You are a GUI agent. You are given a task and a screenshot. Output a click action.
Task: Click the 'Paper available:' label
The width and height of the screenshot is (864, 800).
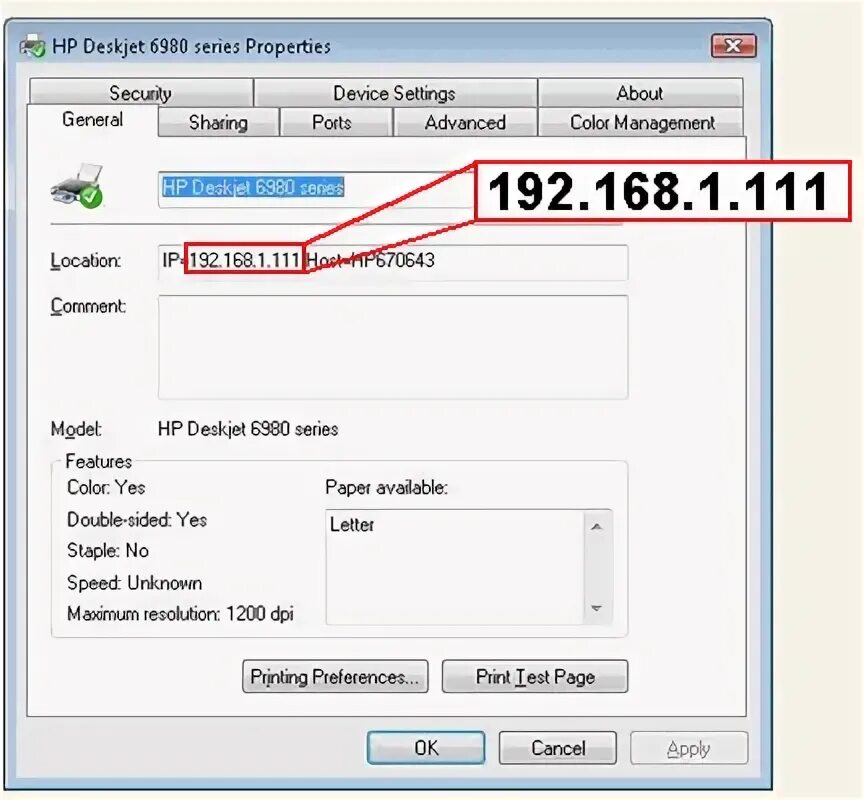pos(386,488)
